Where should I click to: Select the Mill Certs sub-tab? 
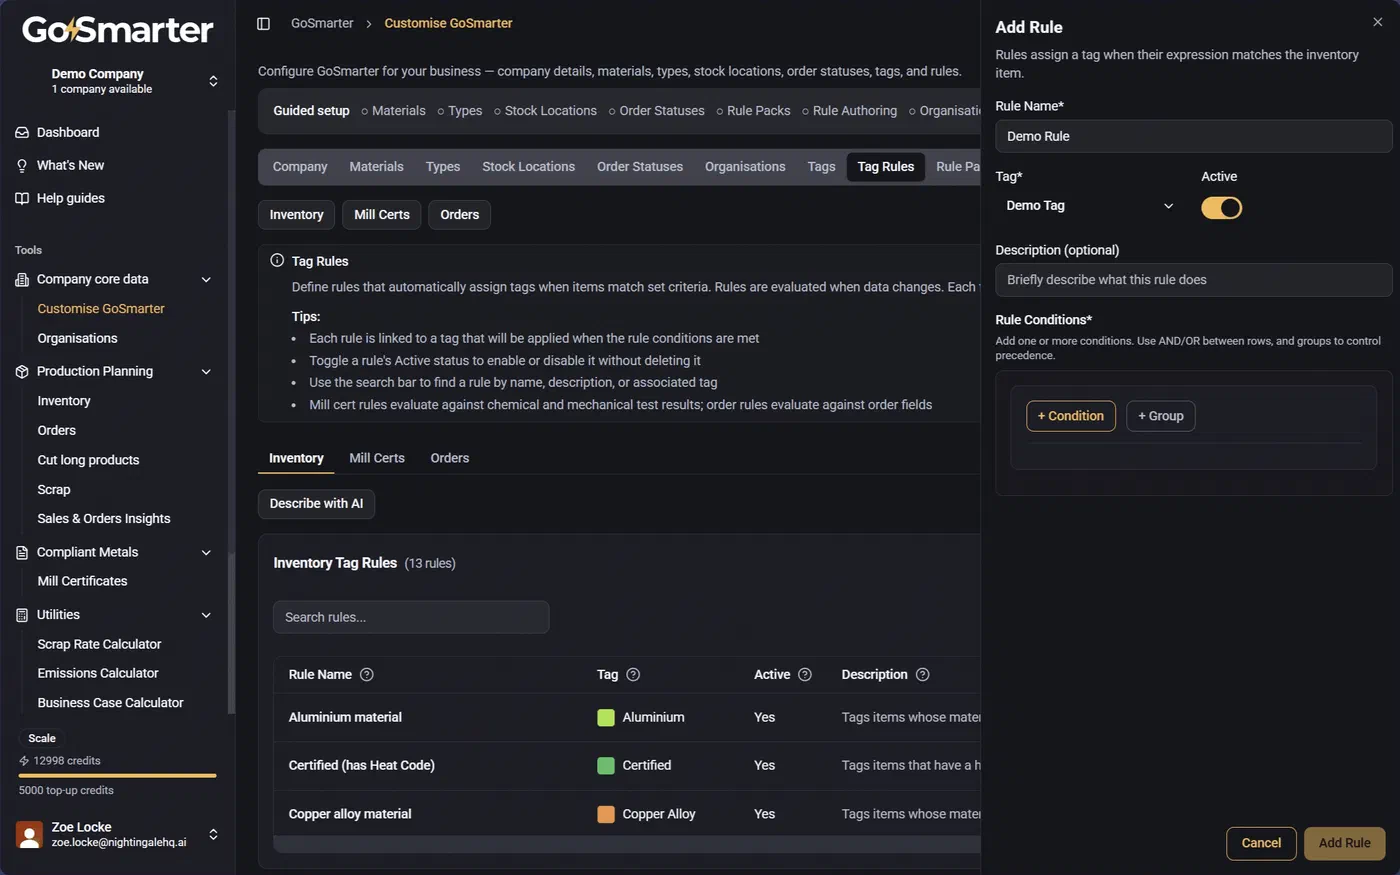point(377,458)
